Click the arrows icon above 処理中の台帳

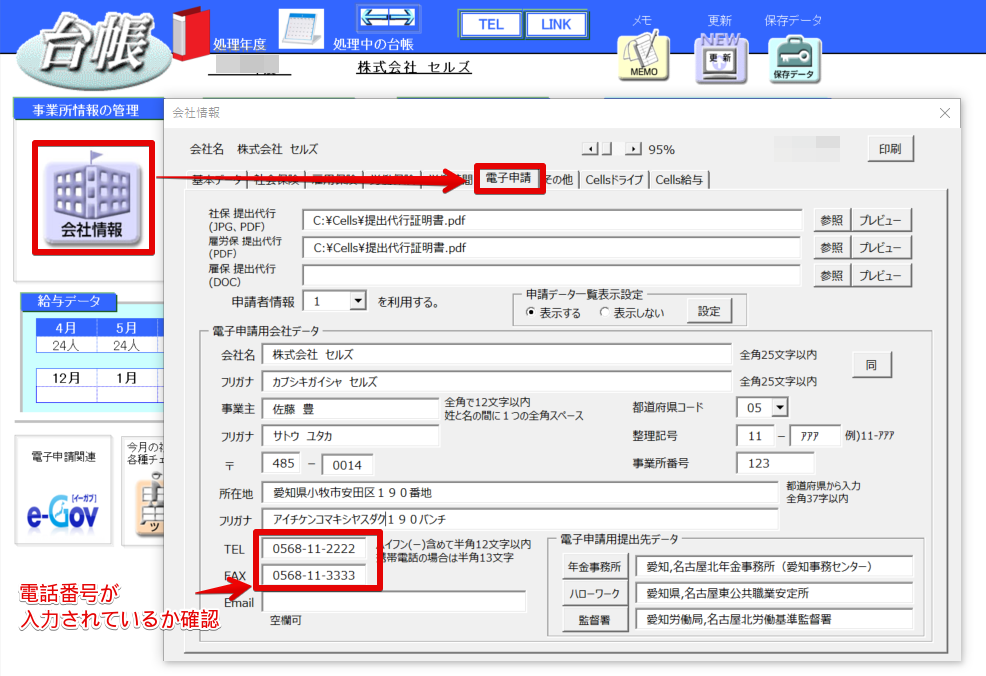388,18
